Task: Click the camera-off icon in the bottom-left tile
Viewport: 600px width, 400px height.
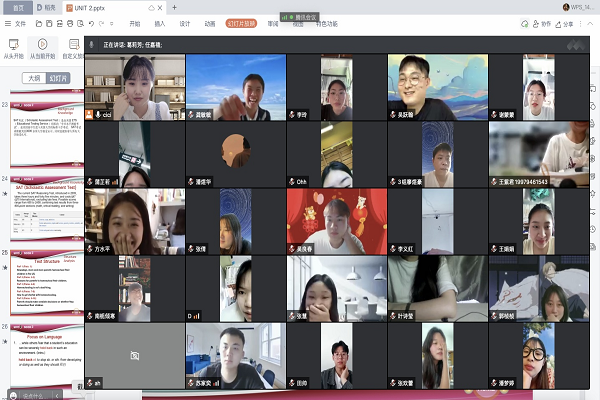Action: pyautogui.click(x=134, y=355)
